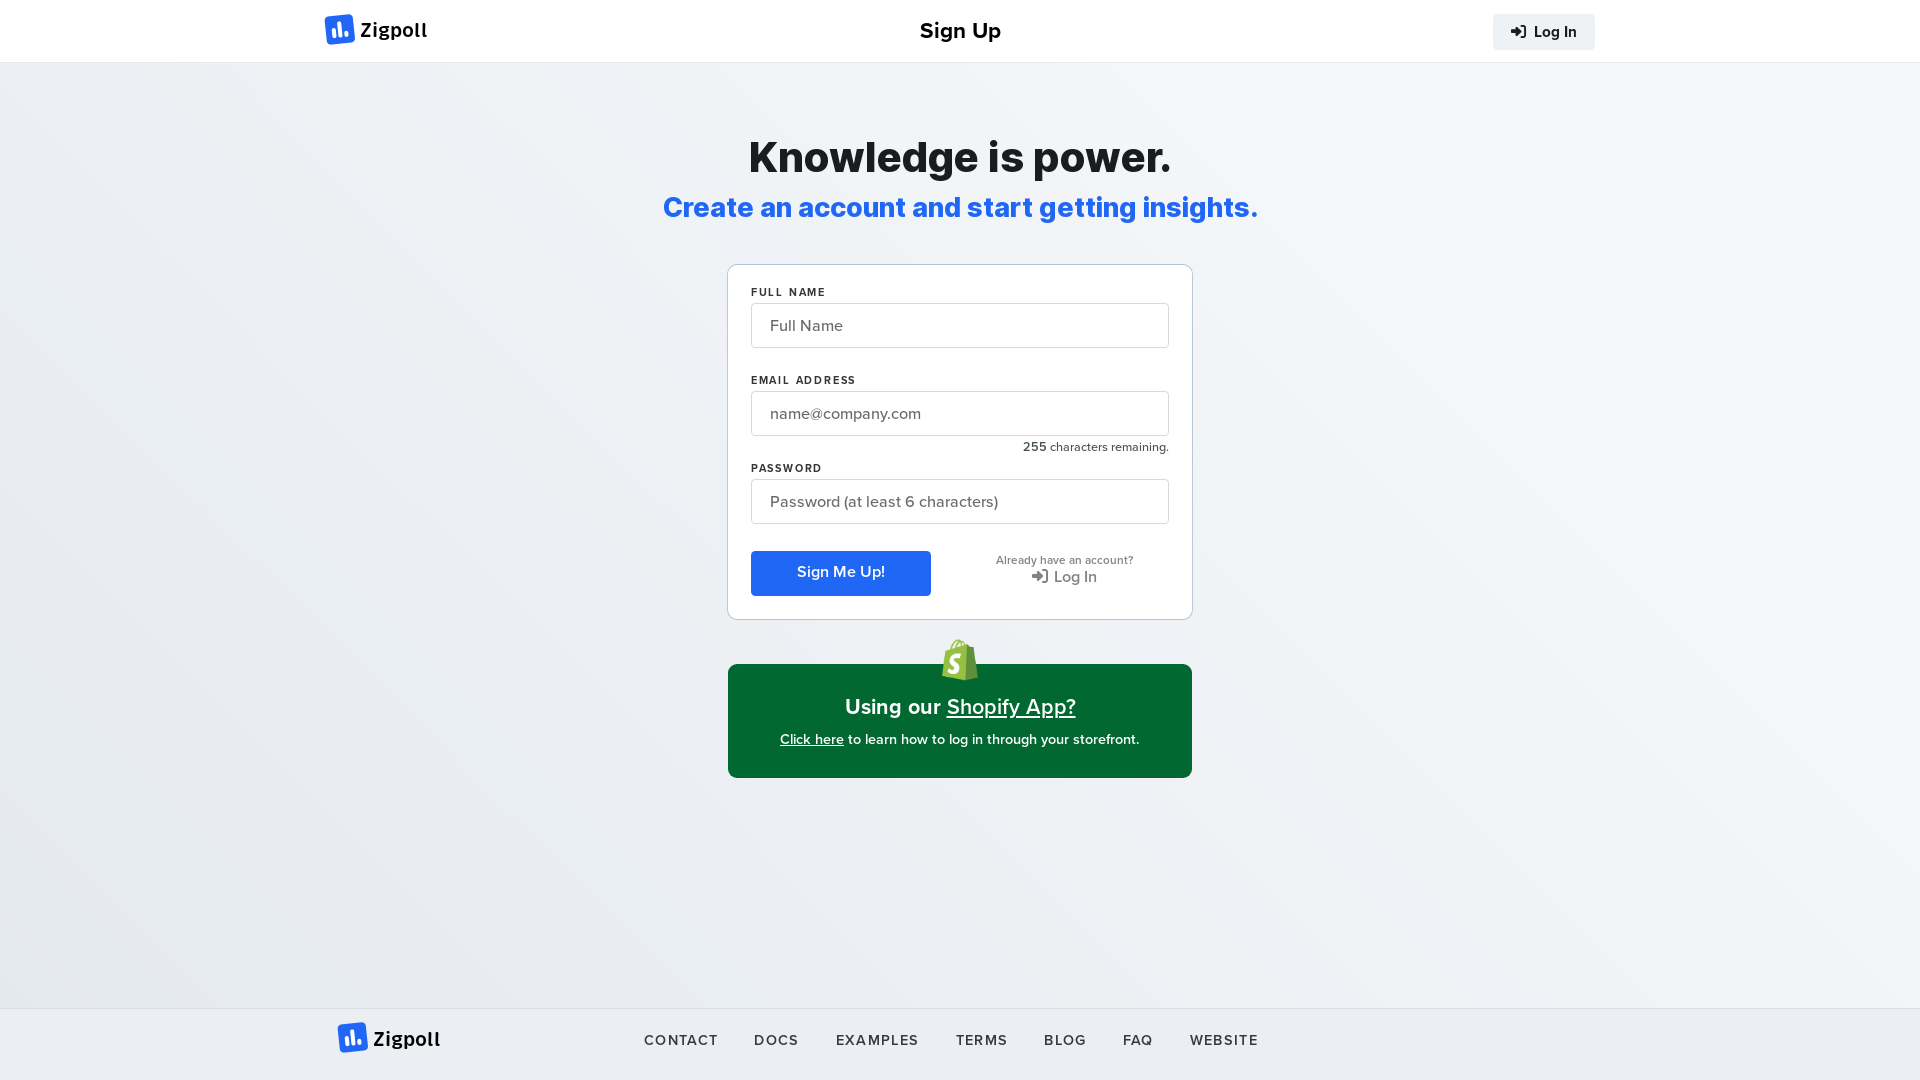The width and height of the screenshot is (1920, 1080).
Task: Click the 'Knowledge is power.' heading
Action: (x=960, y=158)
